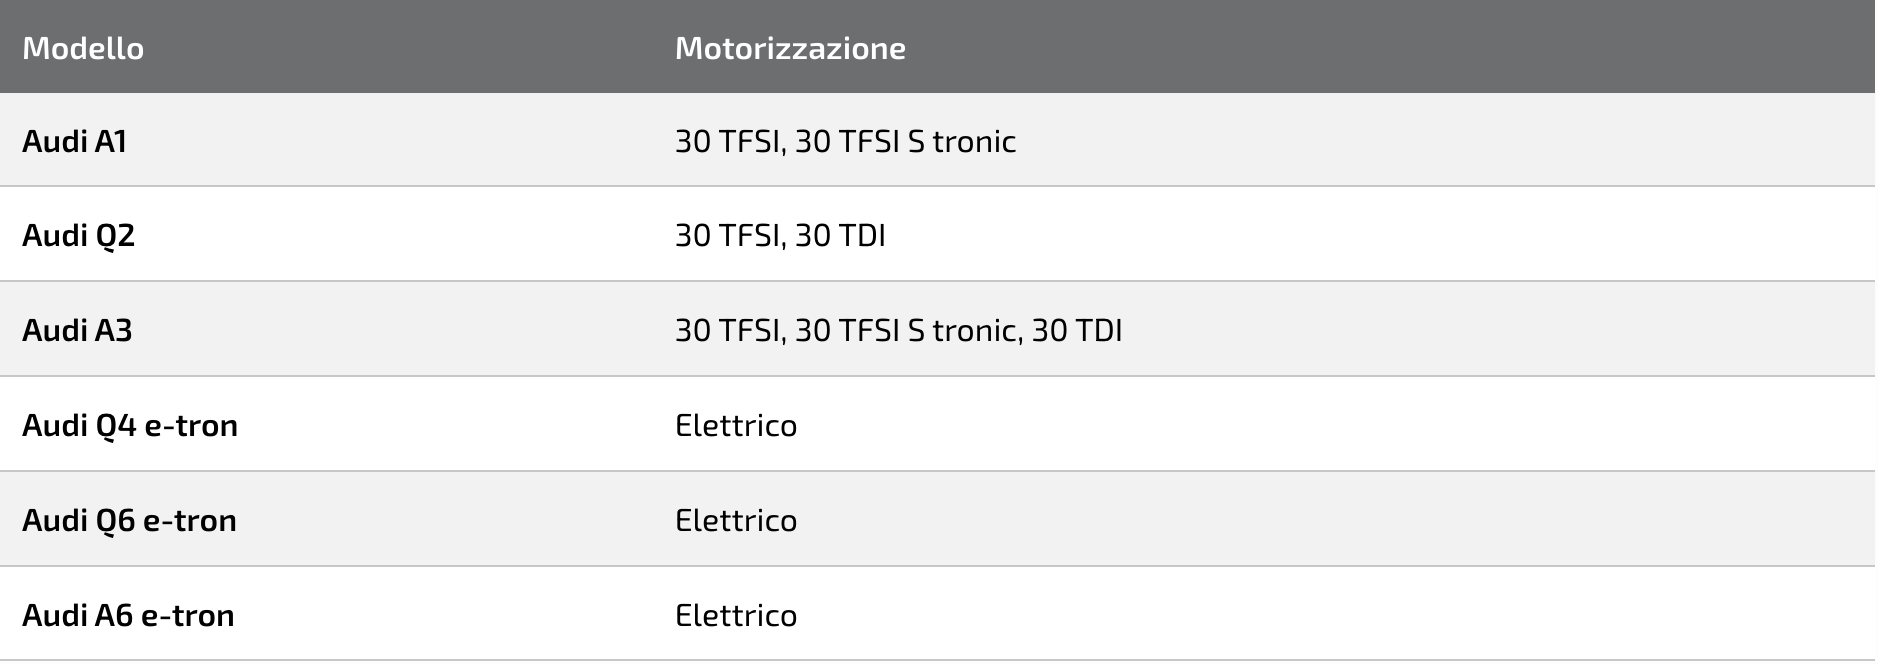1878x664 pixels.
Task: Click the Audi Q4 e-tron model cell
Action: pyautogui.click(x=130, y=425)
